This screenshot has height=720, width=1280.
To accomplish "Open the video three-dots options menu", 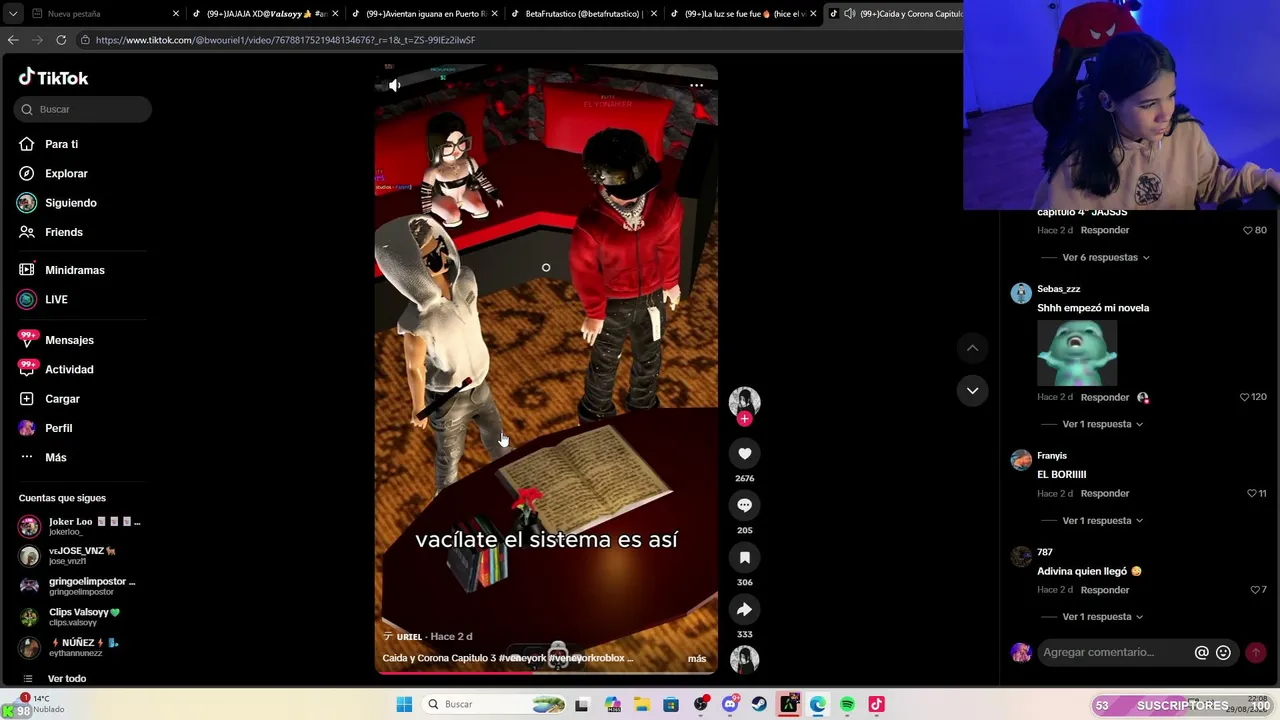I will pos(697,86).
